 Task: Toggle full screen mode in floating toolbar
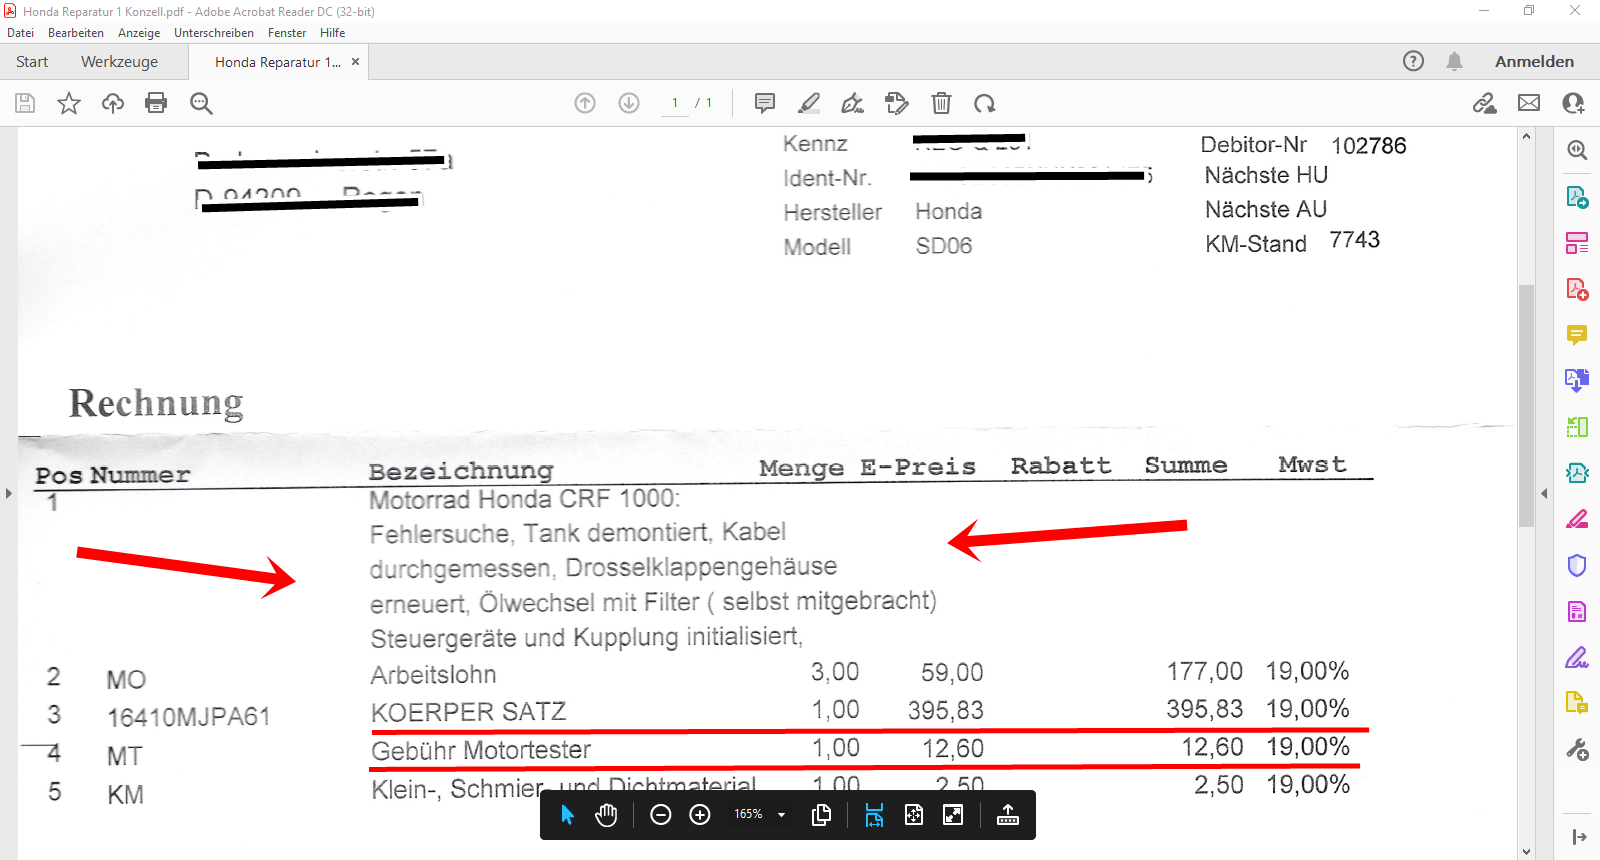953,815
